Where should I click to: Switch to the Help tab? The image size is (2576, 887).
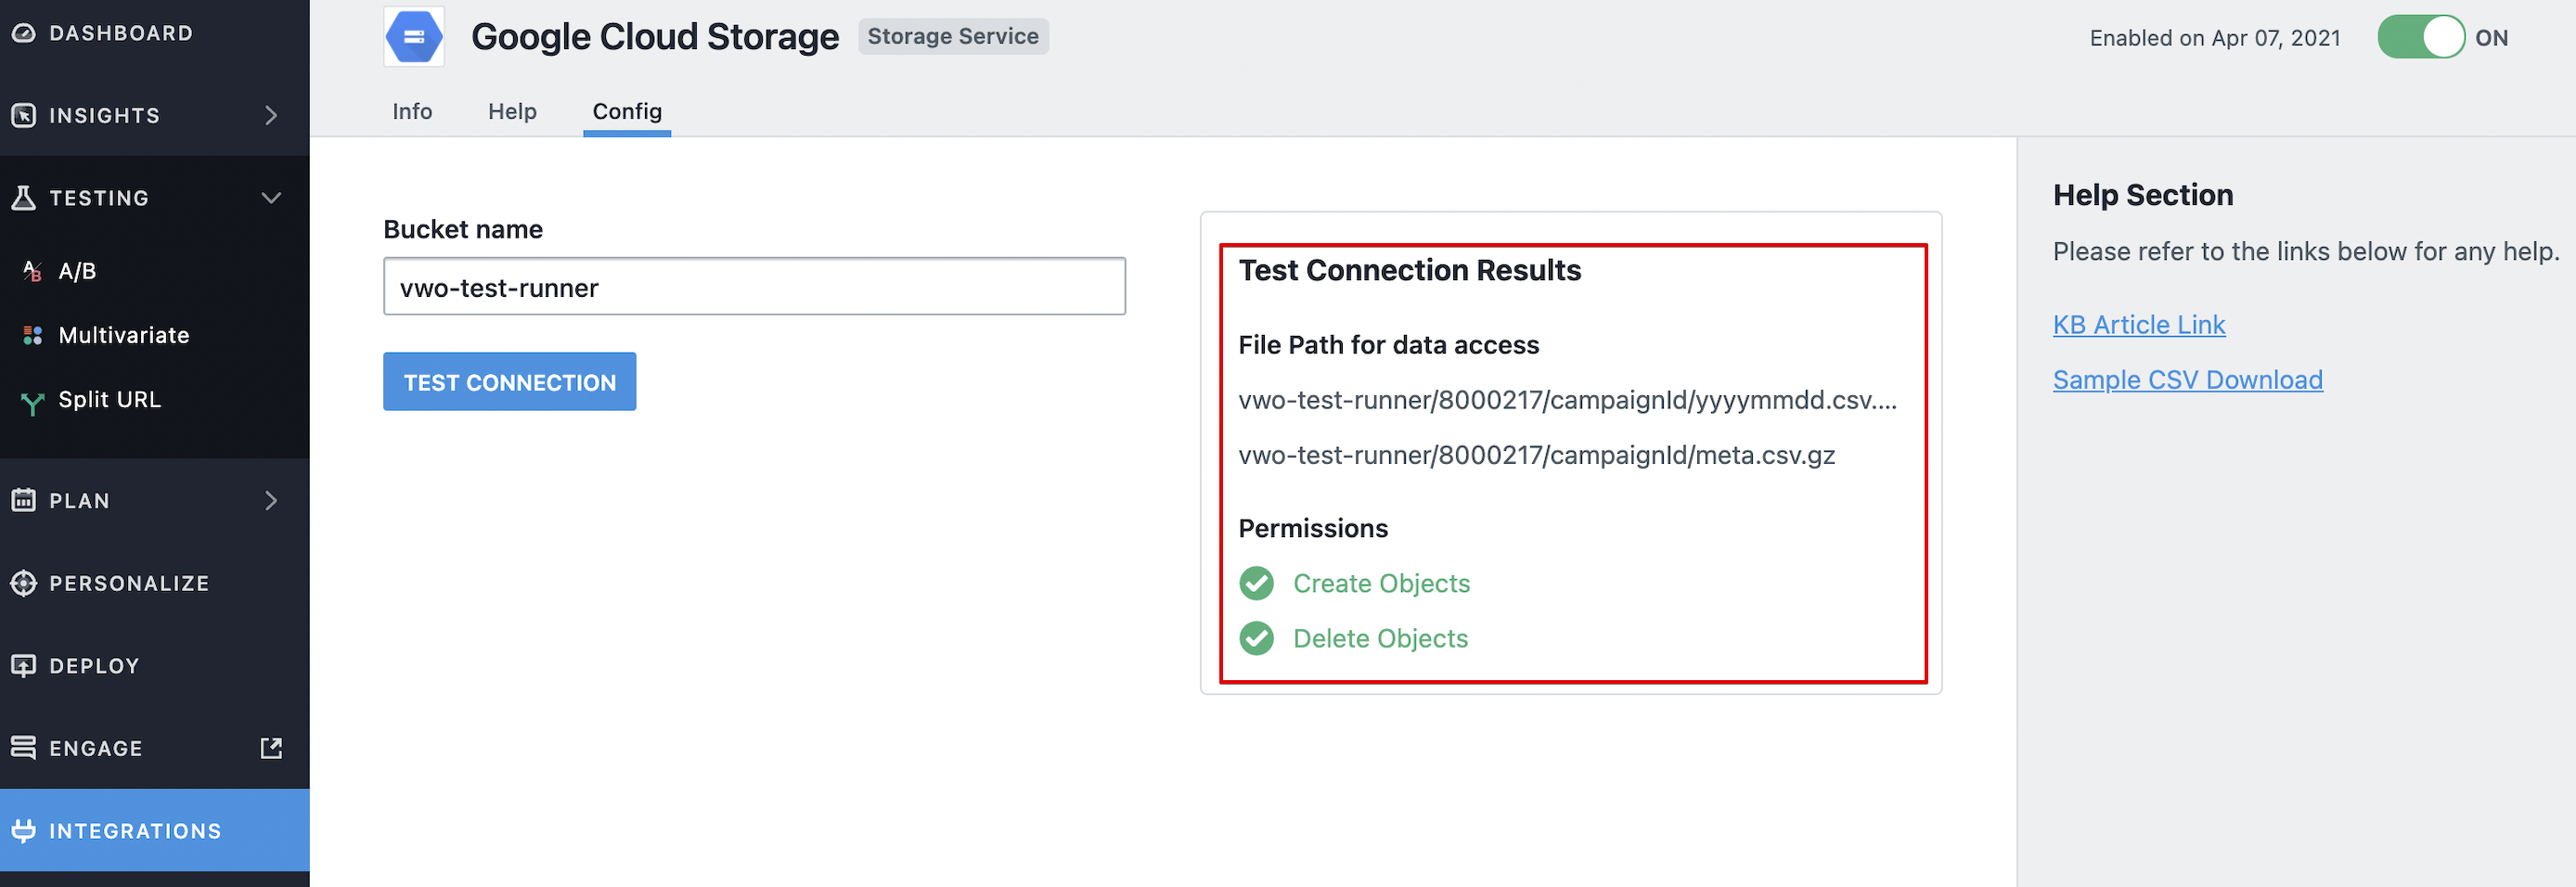(512, 111)
